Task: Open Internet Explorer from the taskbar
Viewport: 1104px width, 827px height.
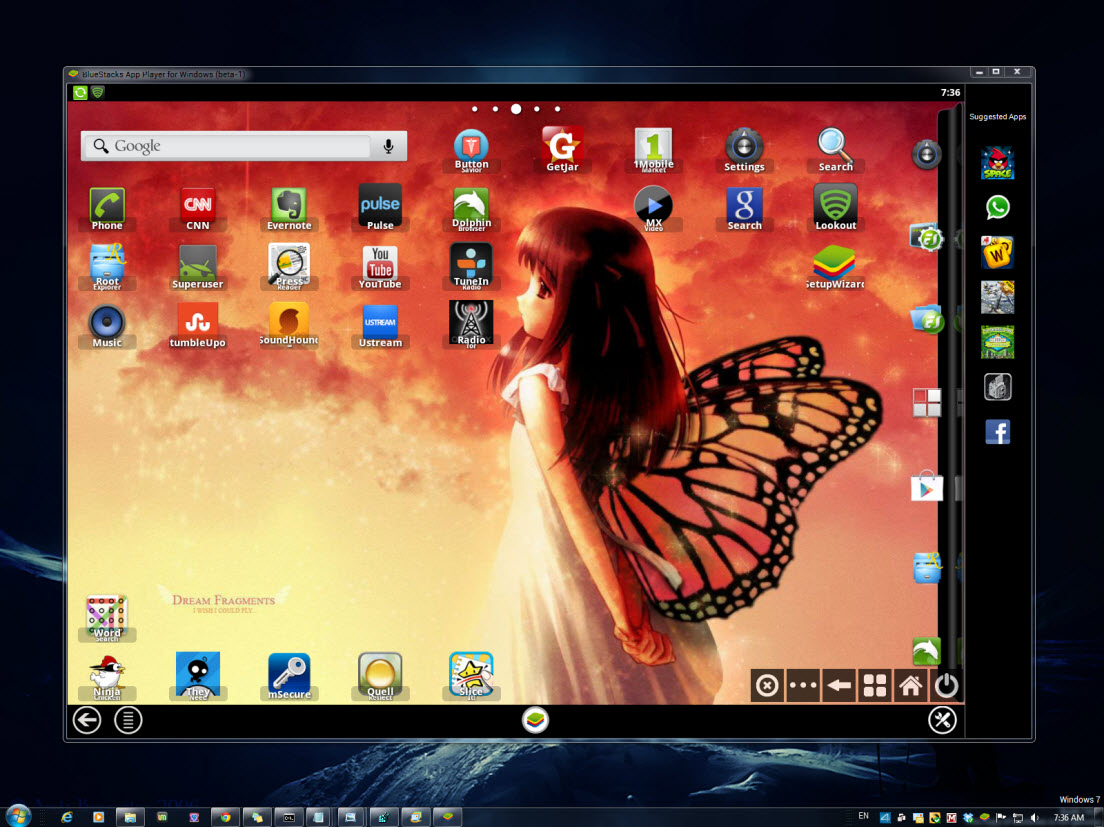Action: click(x=67, y=817)
